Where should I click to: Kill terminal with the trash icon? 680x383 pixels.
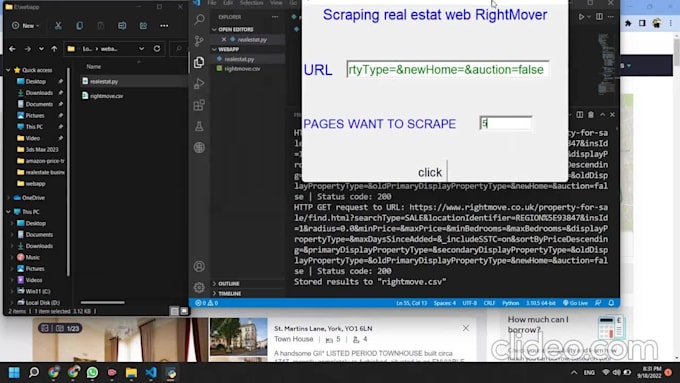[x=591, y=115]
